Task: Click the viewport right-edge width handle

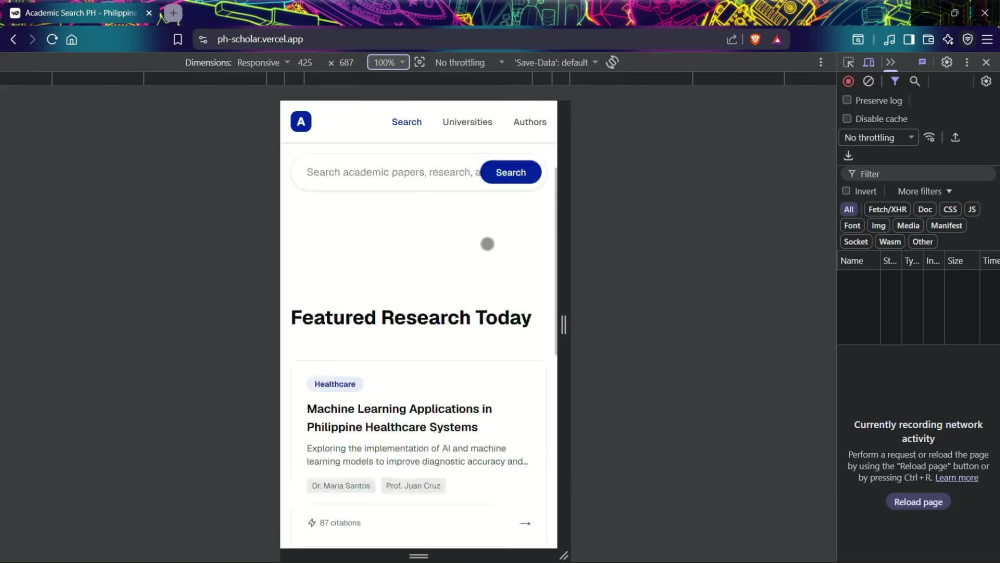Action: point(563,325)
